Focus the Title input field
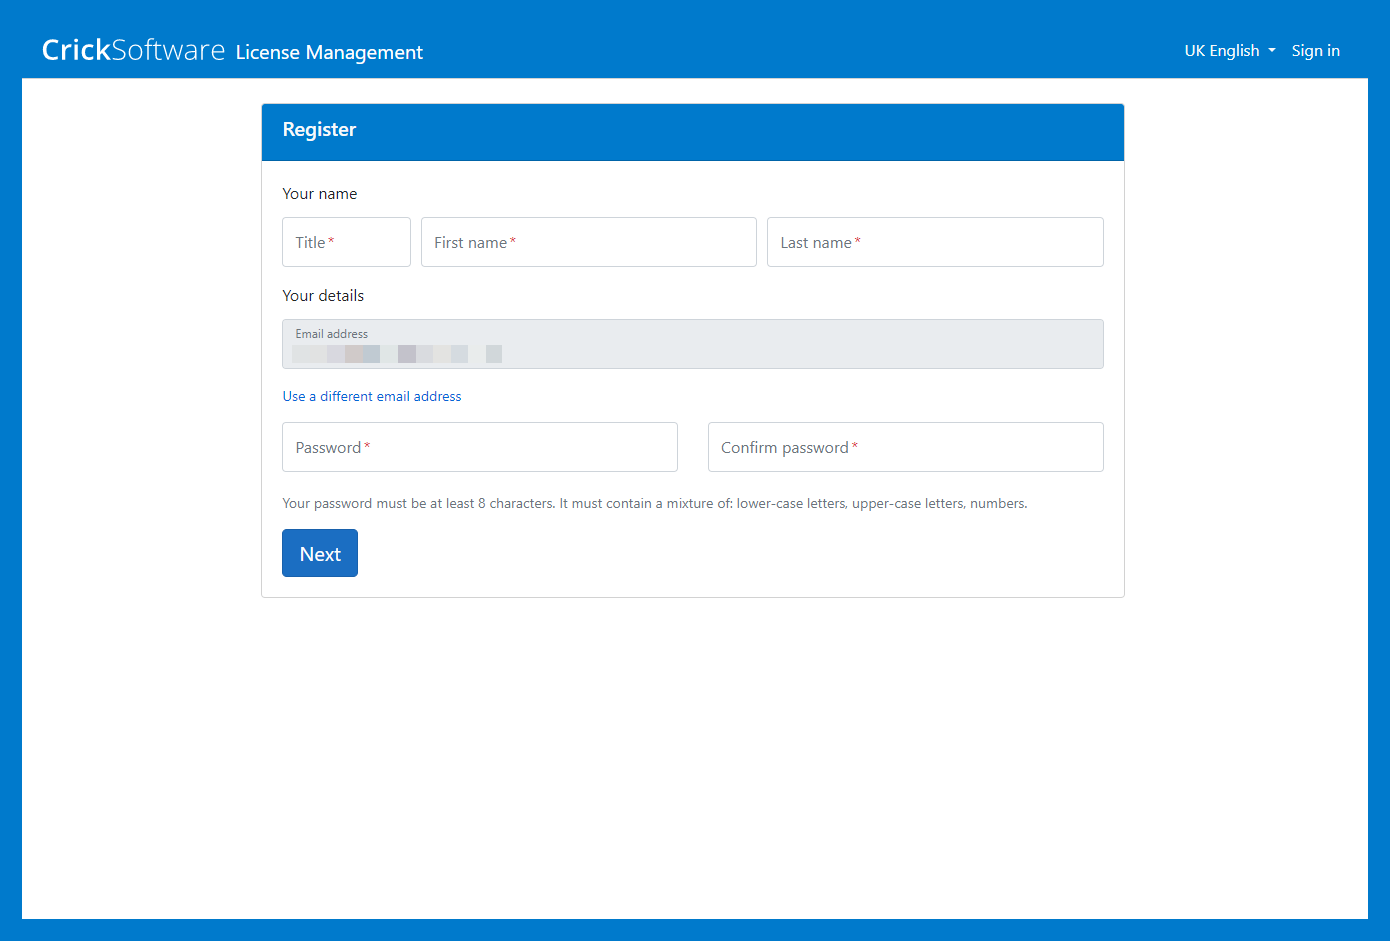The image size is (1390, 941). 346,242
